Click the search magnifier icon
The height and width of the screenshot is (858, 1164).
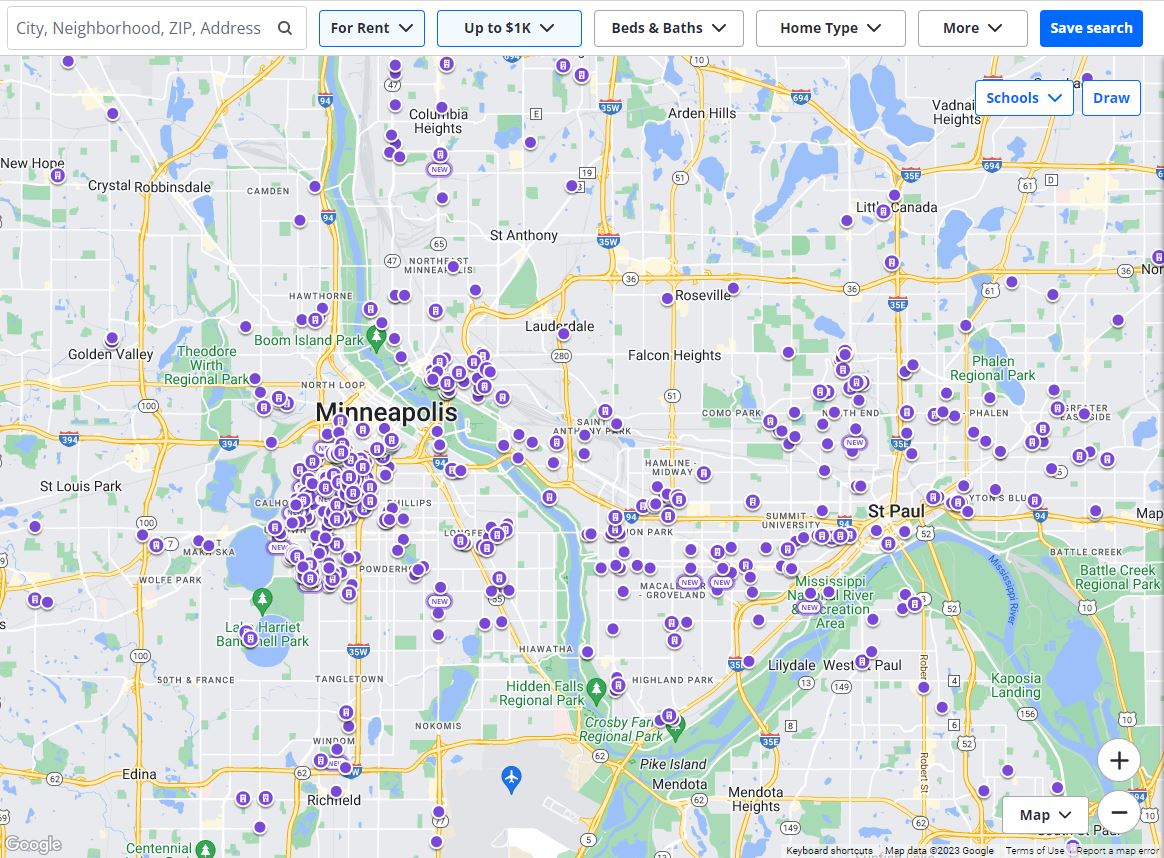(285, 28)
